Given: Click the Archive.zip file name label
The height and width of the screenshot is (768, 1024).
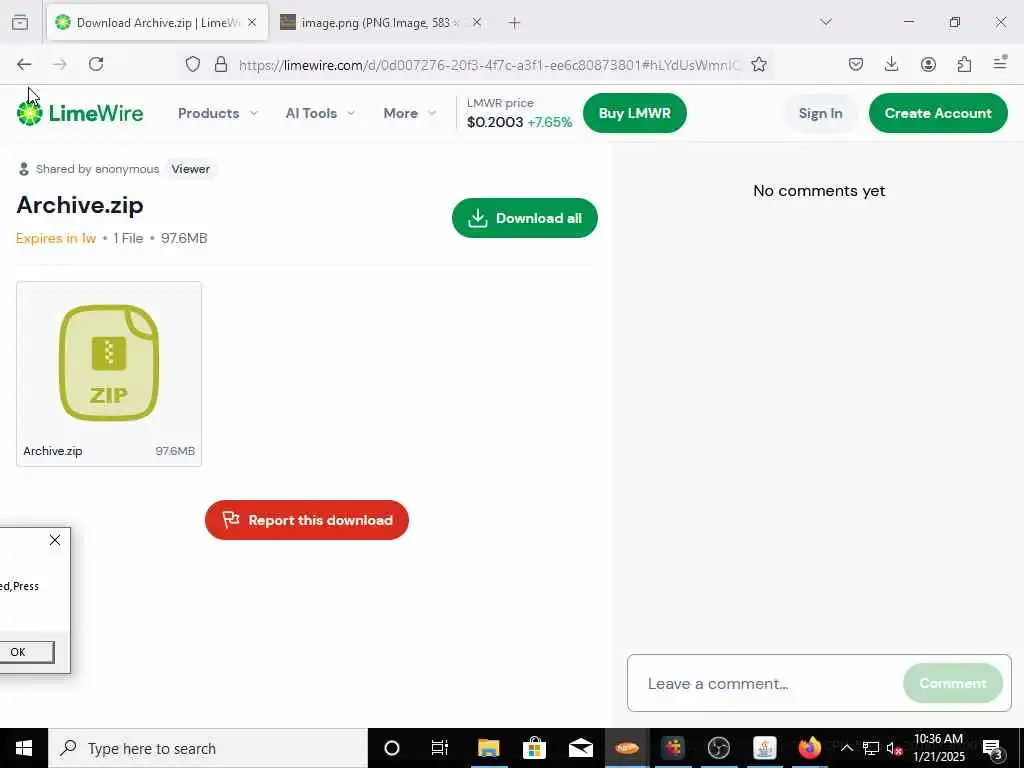Looking at the screenshot, I should (53, 451).
